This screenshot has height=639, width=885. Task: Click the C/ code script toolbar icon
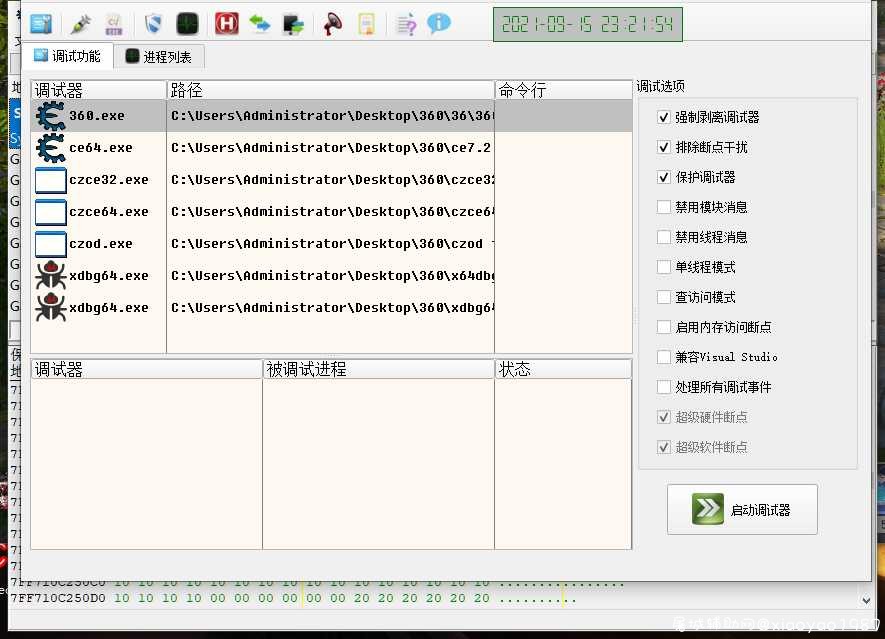(x=114, y=24)
